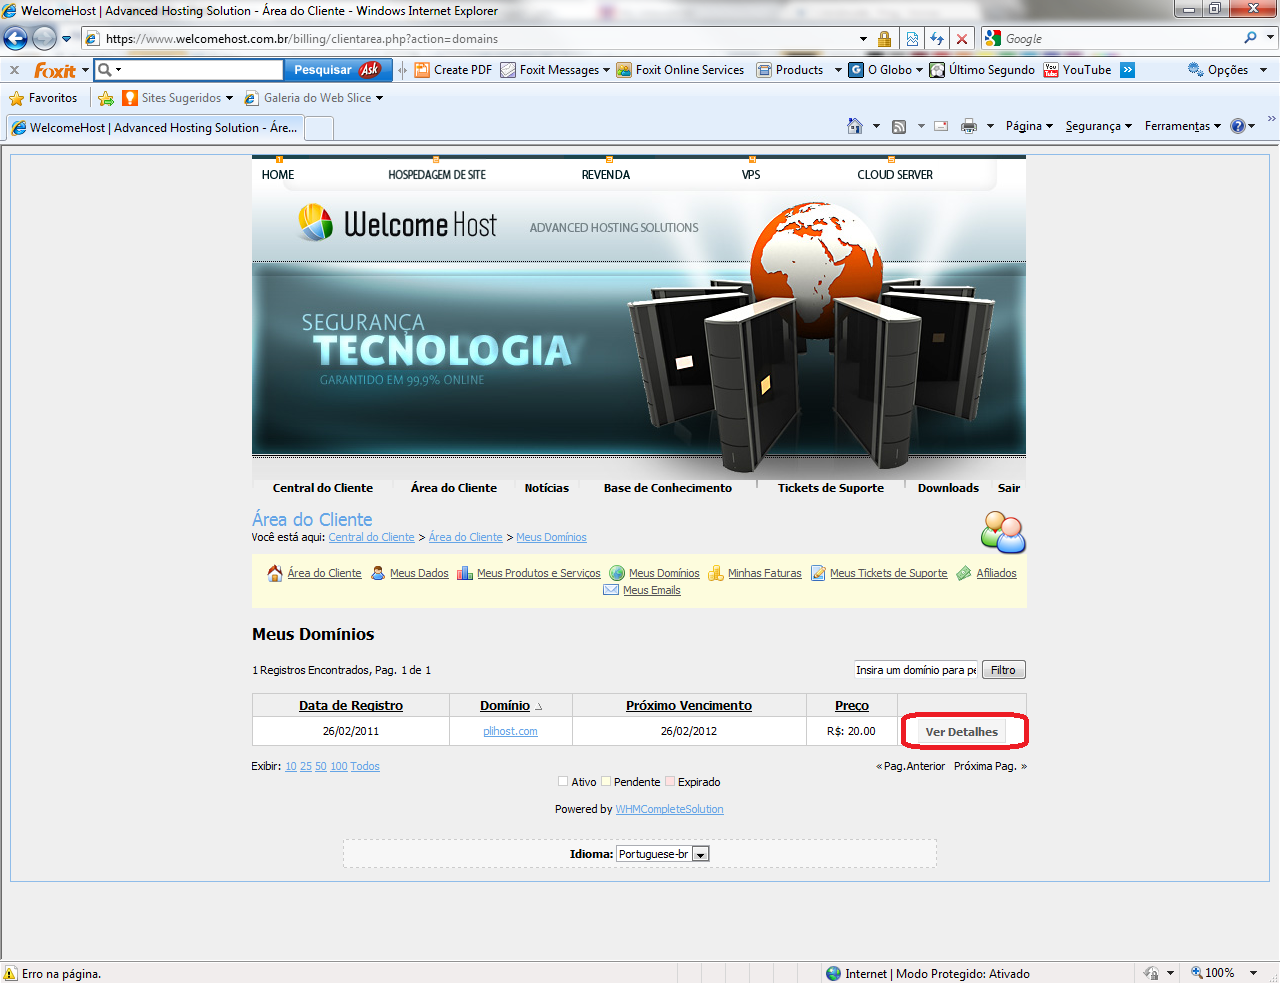
Task: Open the Ferramentas menu
Action: coord(1182,126)
